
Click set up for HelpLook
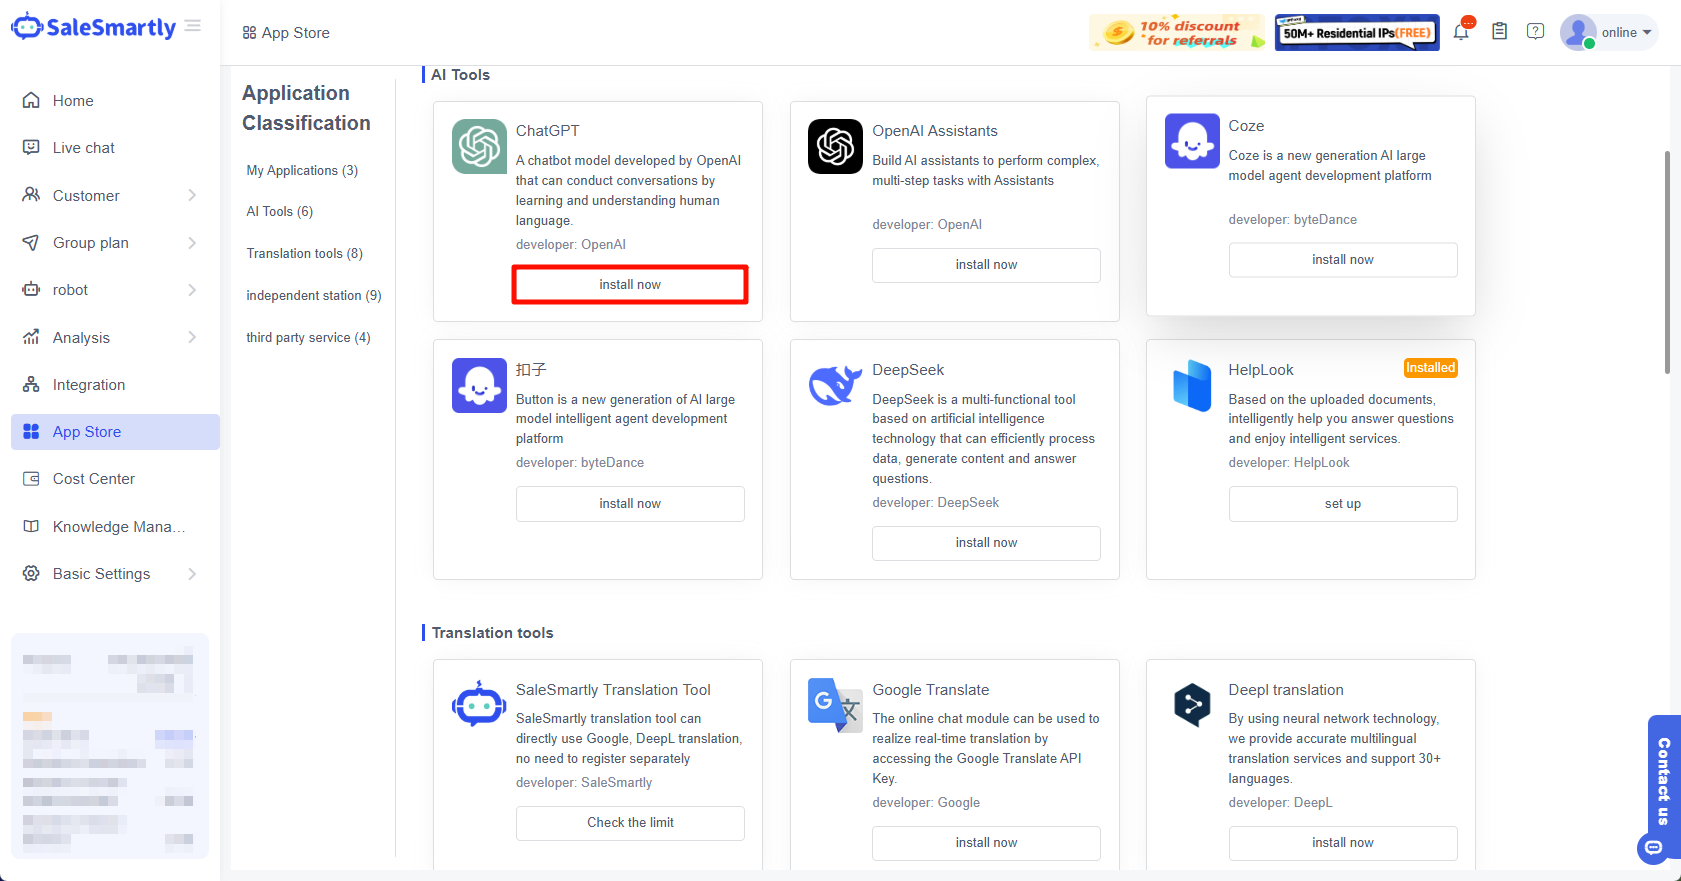click(x=1342, y=504)
